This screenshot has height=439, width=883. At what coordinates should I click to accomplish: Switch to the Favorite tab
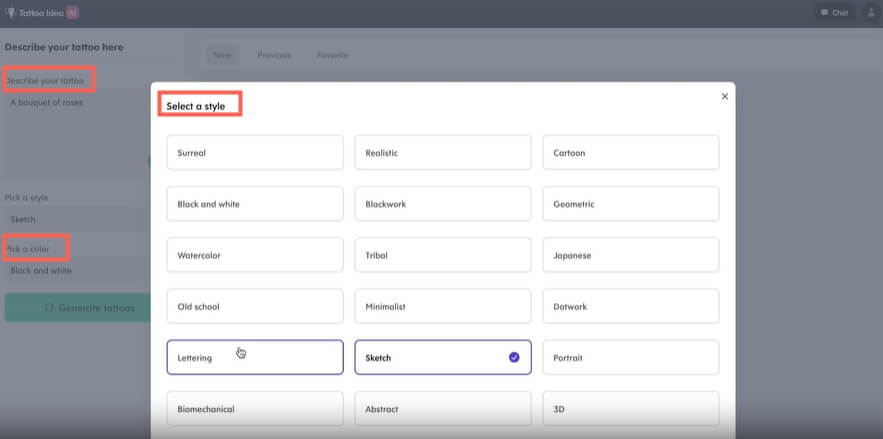pos(332,55)
